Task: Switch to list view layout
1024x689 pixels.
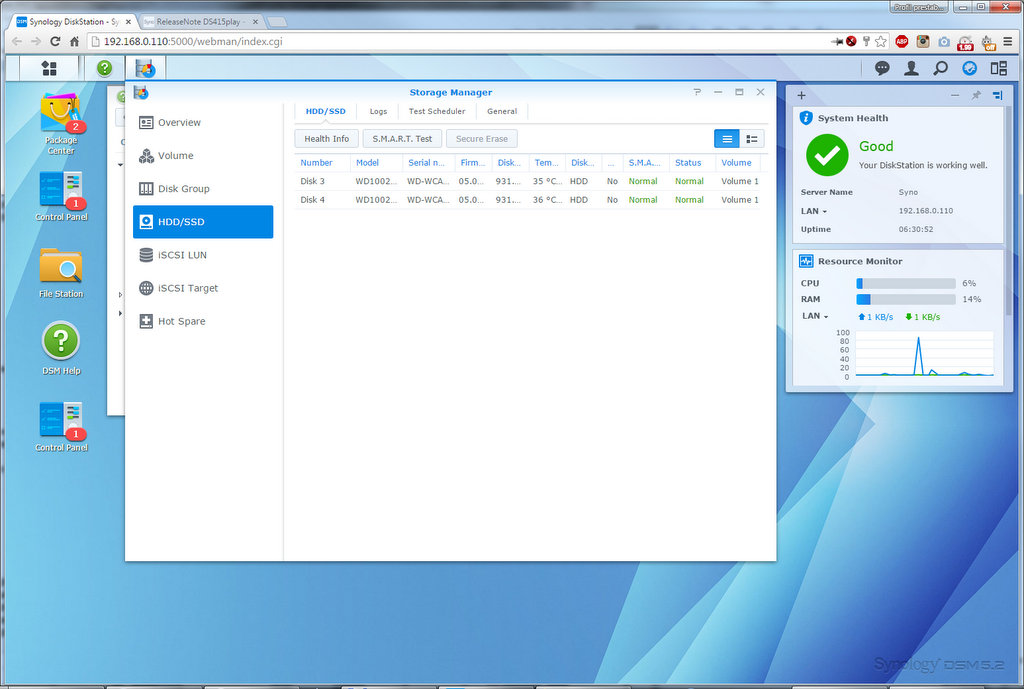Action: pos(727,138)
